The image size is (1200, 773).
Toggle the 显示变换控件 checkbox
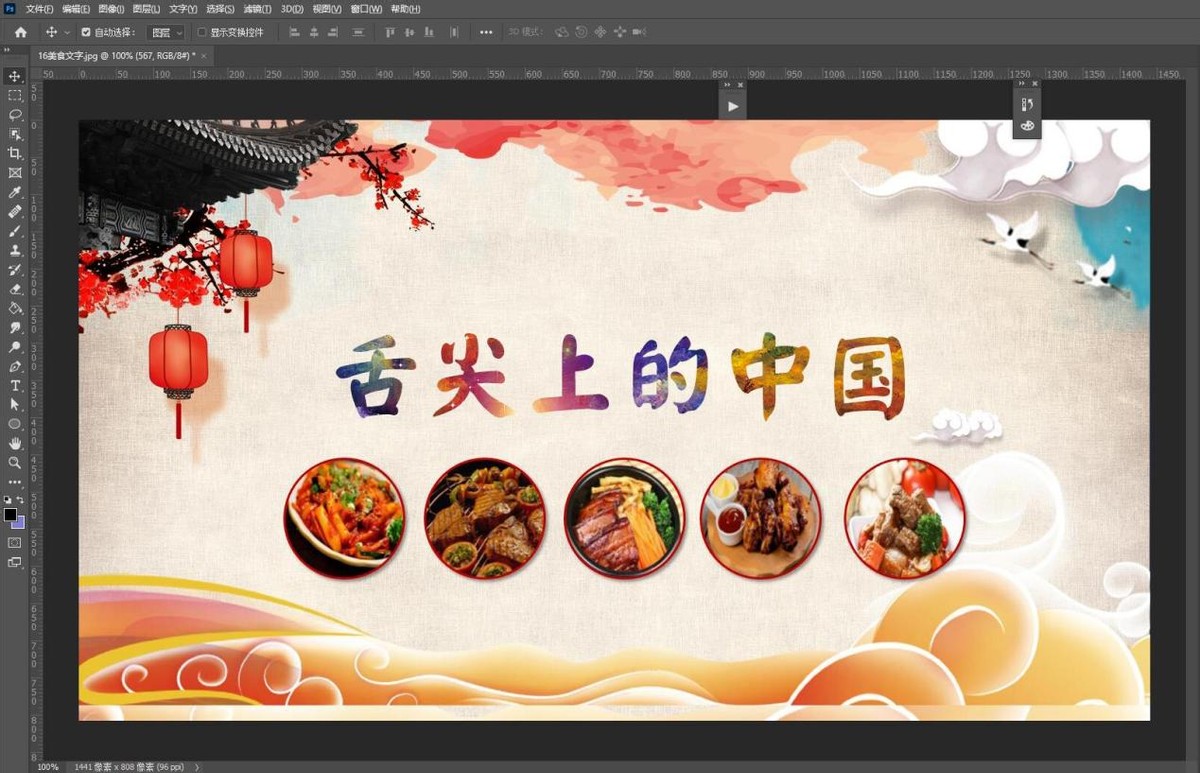point(202,31)
